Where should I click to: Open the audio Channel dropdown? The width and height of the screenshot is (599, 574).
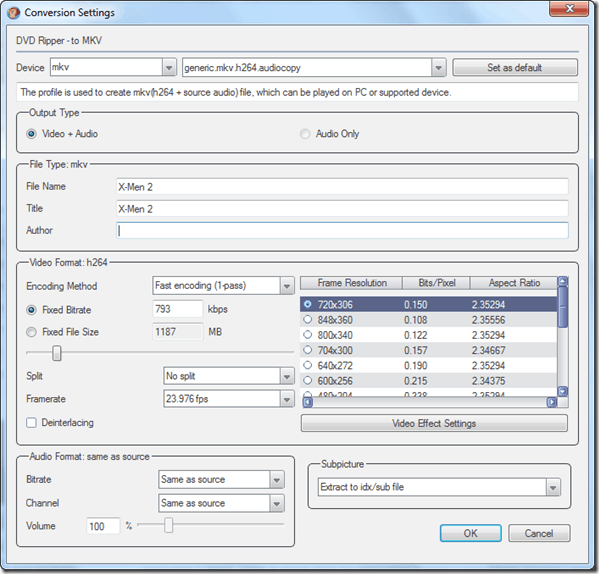tap(277, 503)
